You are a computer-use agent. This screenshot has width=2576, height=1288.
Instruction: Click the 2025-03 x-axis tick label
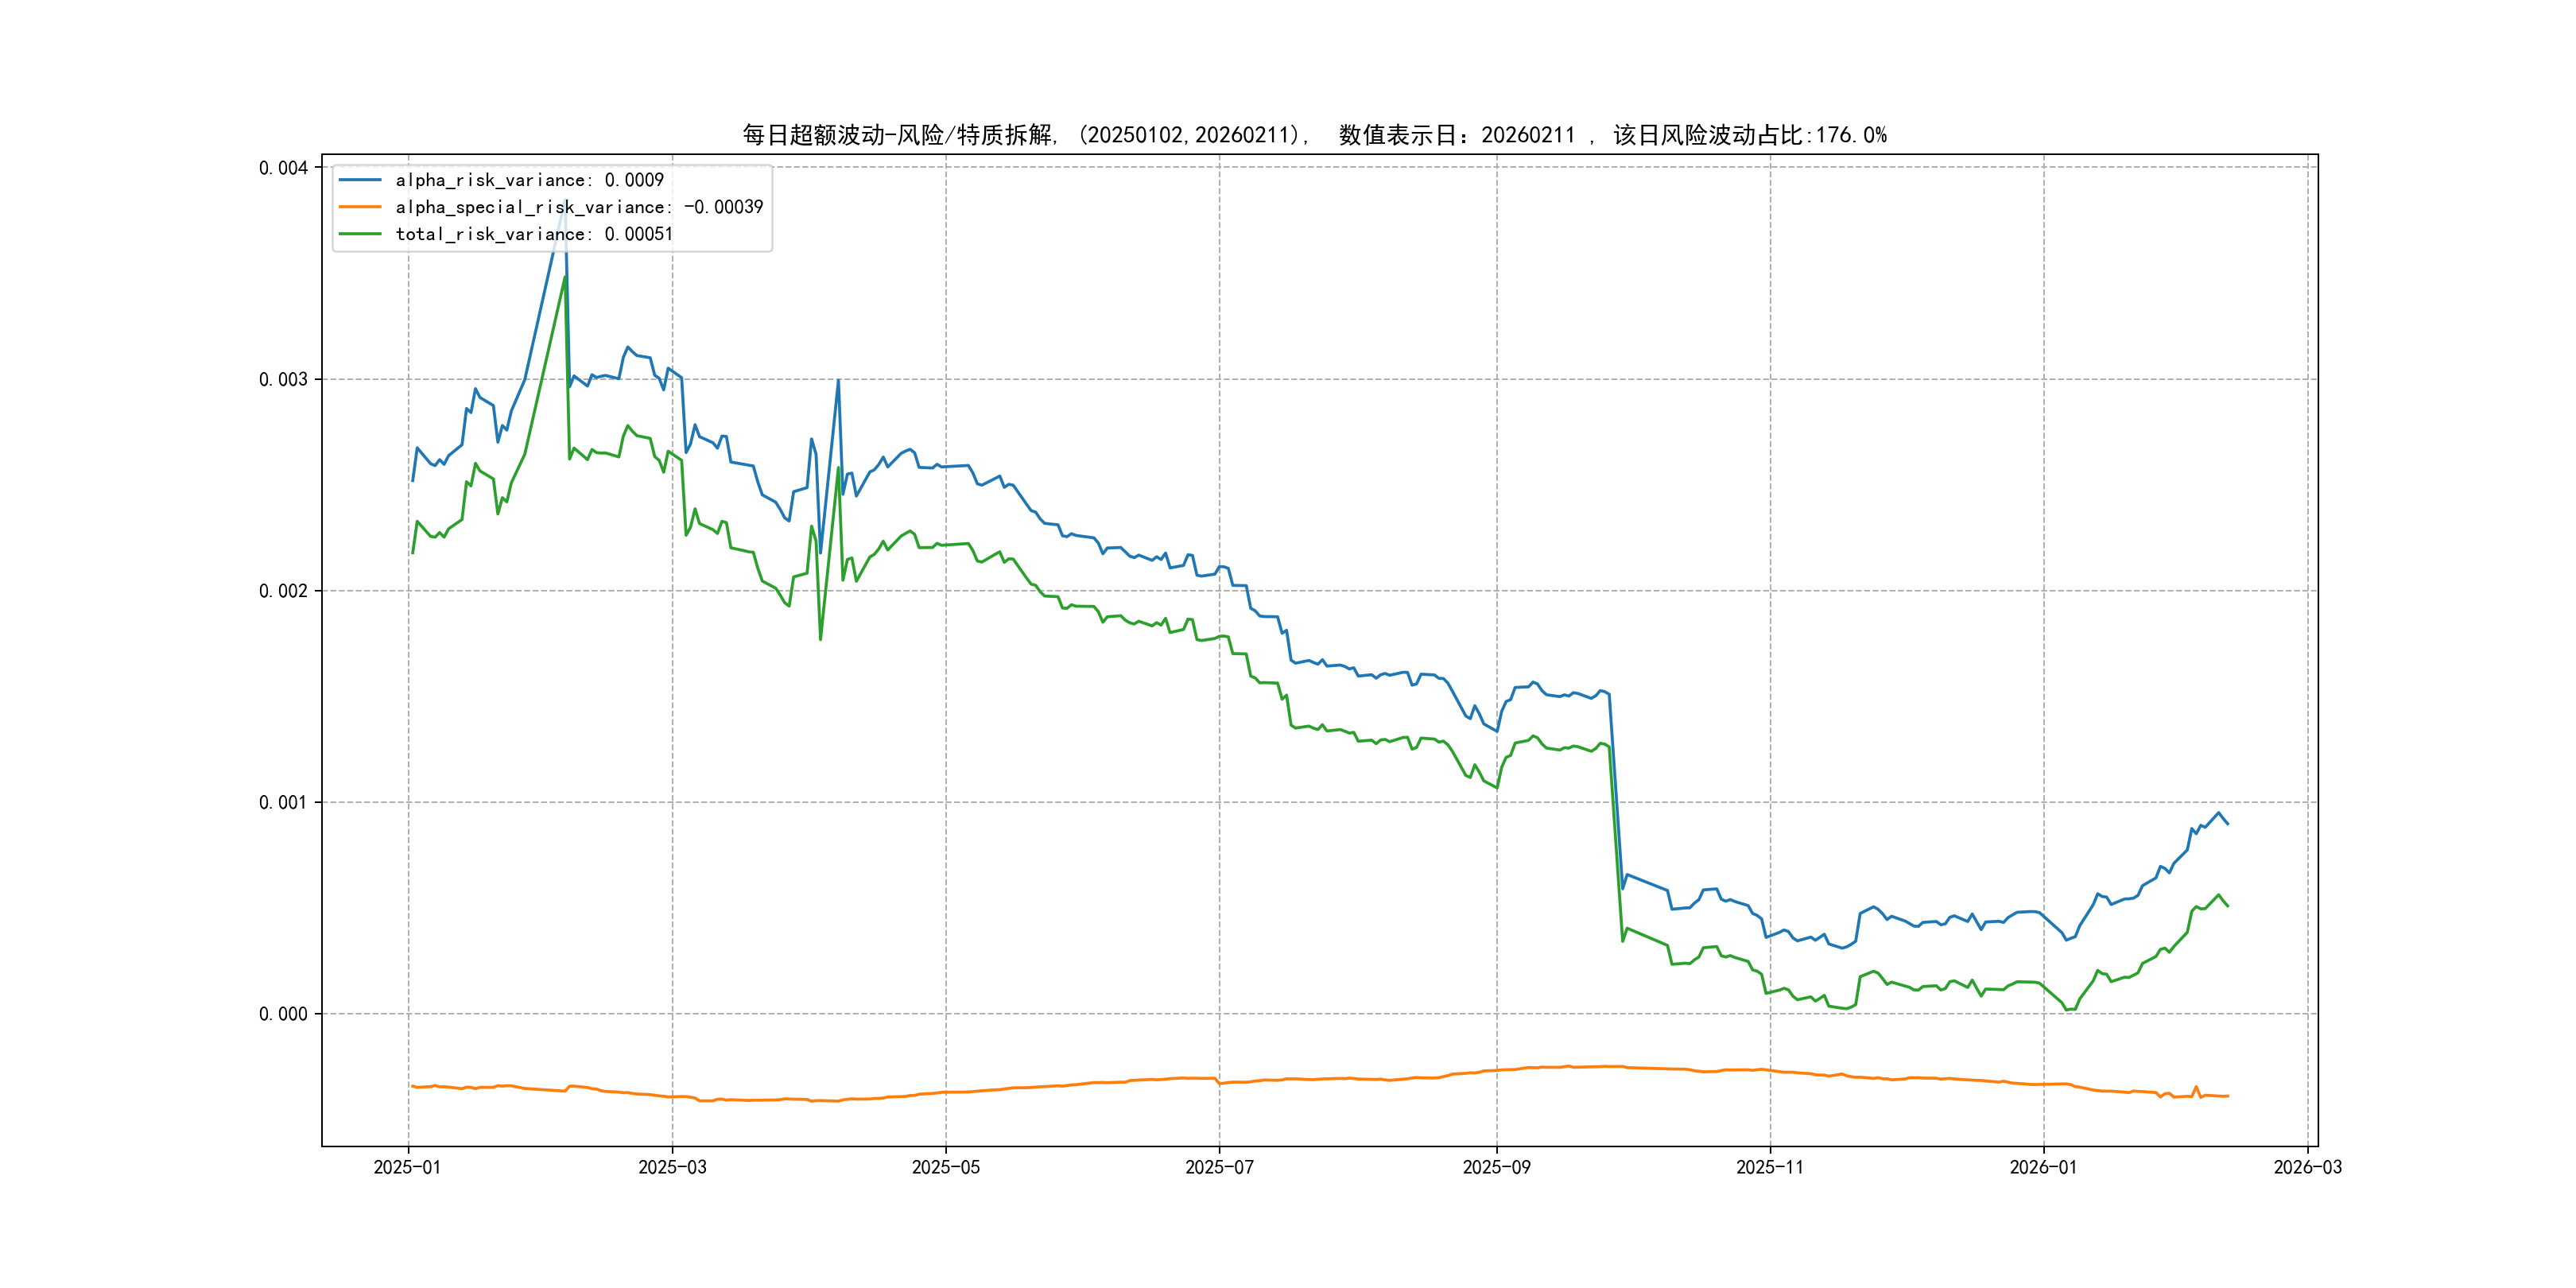(x=672, y=1167)
